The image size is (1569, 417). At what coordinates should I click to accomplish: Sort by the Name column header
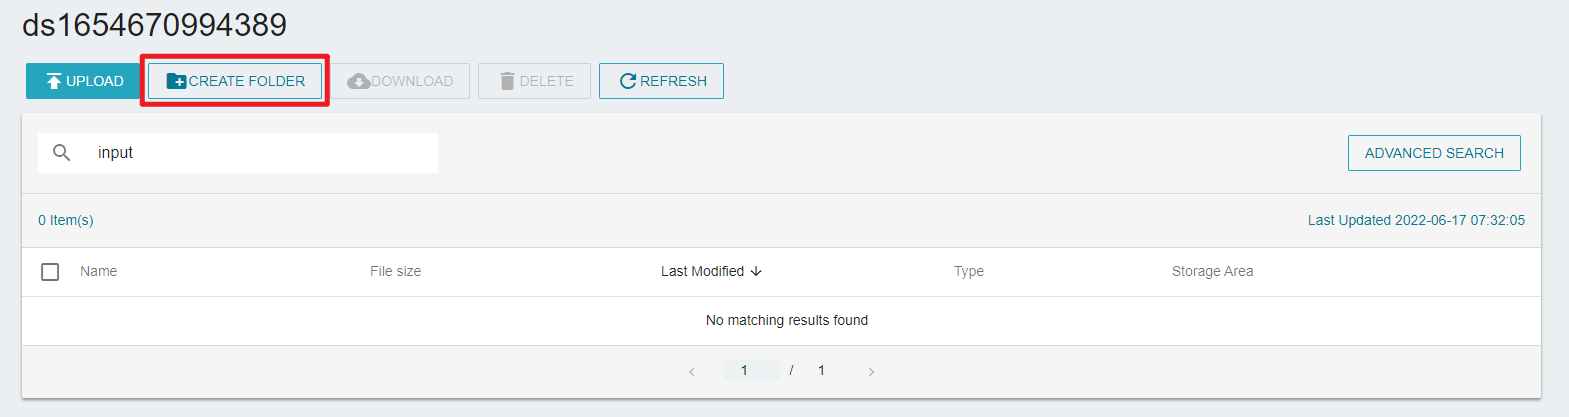(98, 271)
